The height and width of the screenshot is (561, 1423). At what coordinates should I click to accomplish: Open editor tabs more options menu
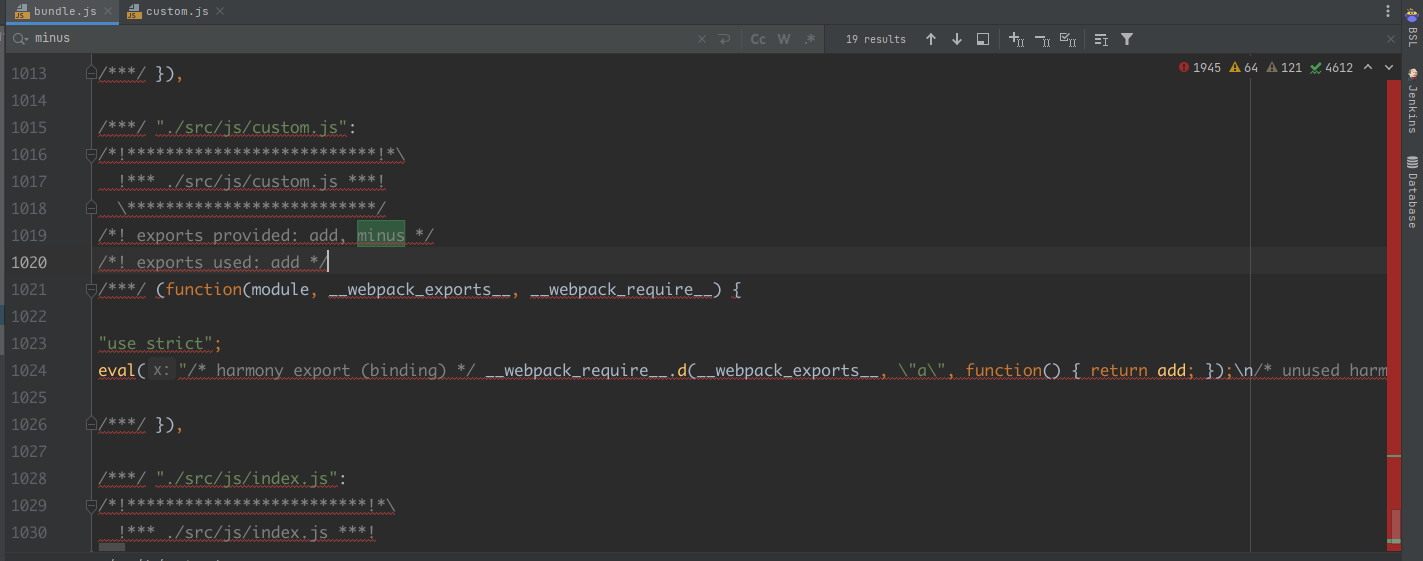(1388, 11)
